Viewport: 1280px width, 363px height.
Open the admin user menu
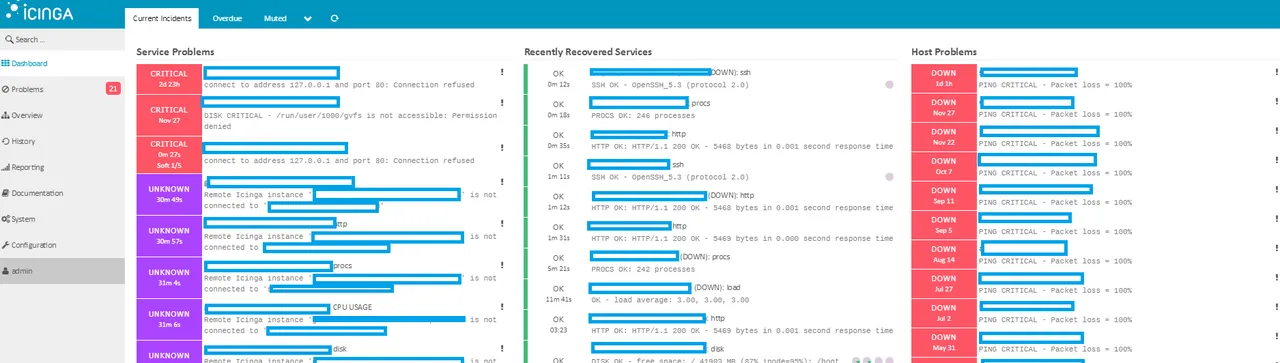click(62, 271)
